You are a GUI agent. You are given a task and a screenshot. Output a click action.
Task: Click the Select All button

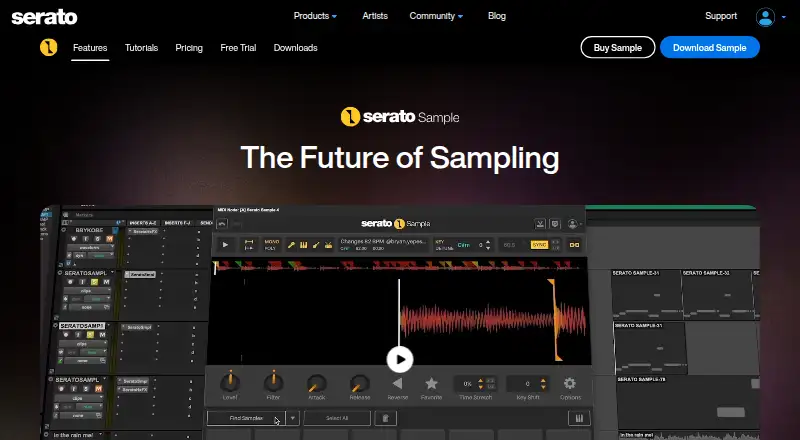click(x=337, y=418)
